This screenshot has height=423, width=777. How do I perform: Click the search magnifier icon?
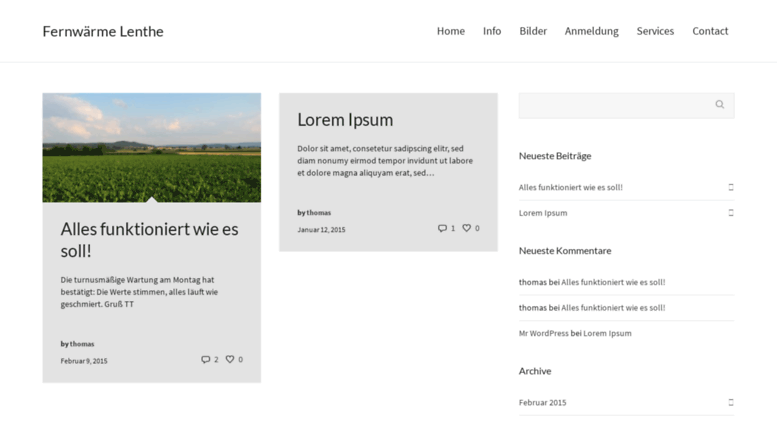[720, 105]
